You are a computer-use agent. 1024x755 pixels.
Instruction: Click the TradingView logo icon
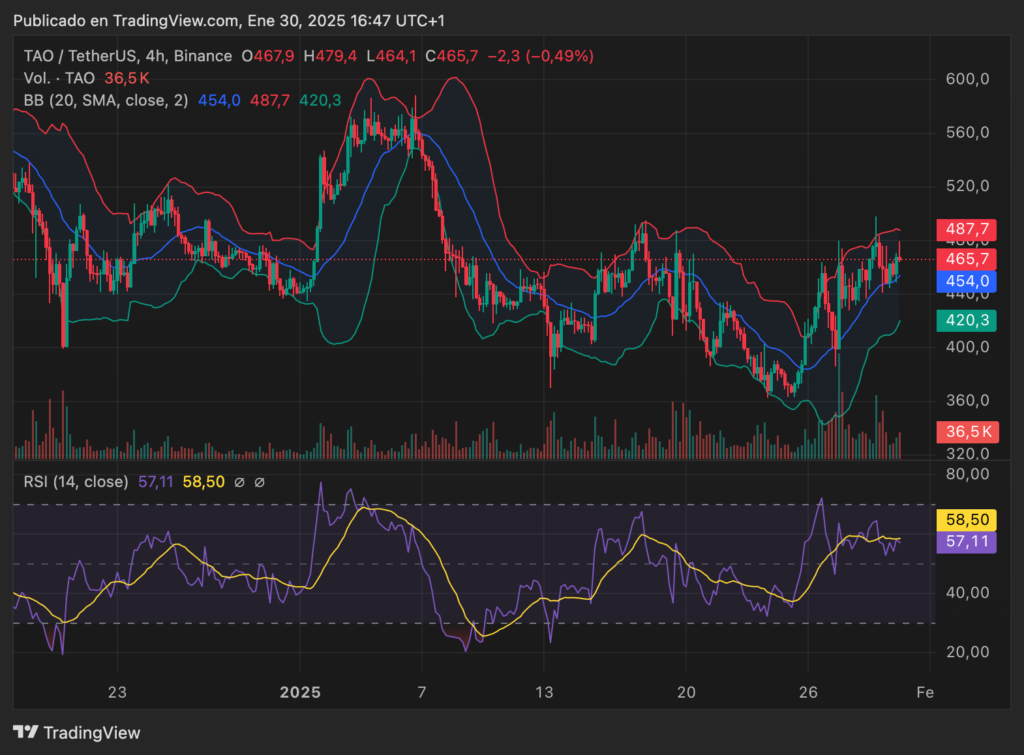26,732
